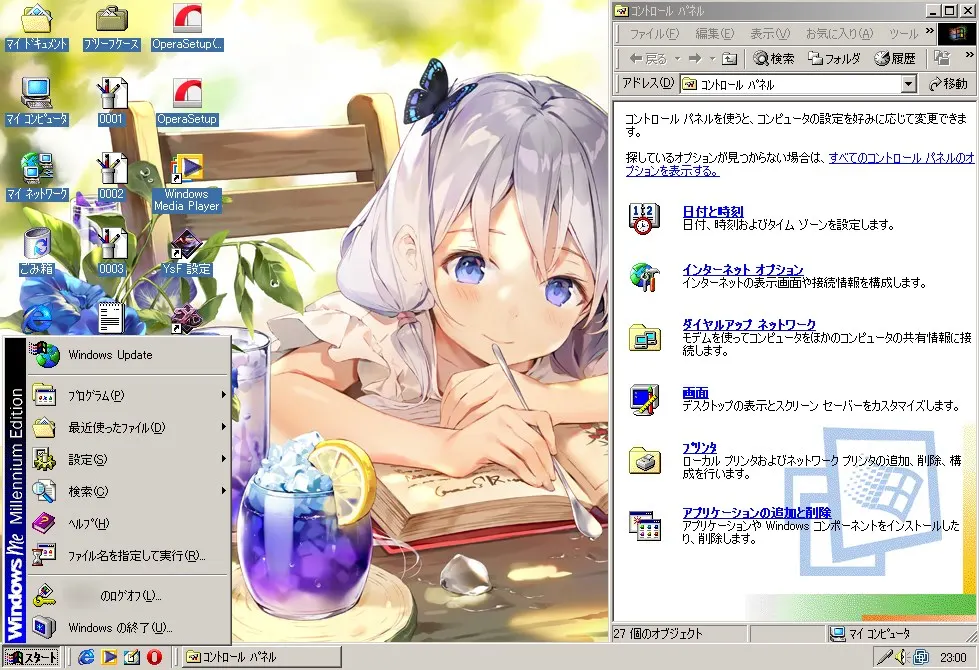979x670 pixels.
Task: Launch Internet Explorer from quick launch
Action: [86, 656]
